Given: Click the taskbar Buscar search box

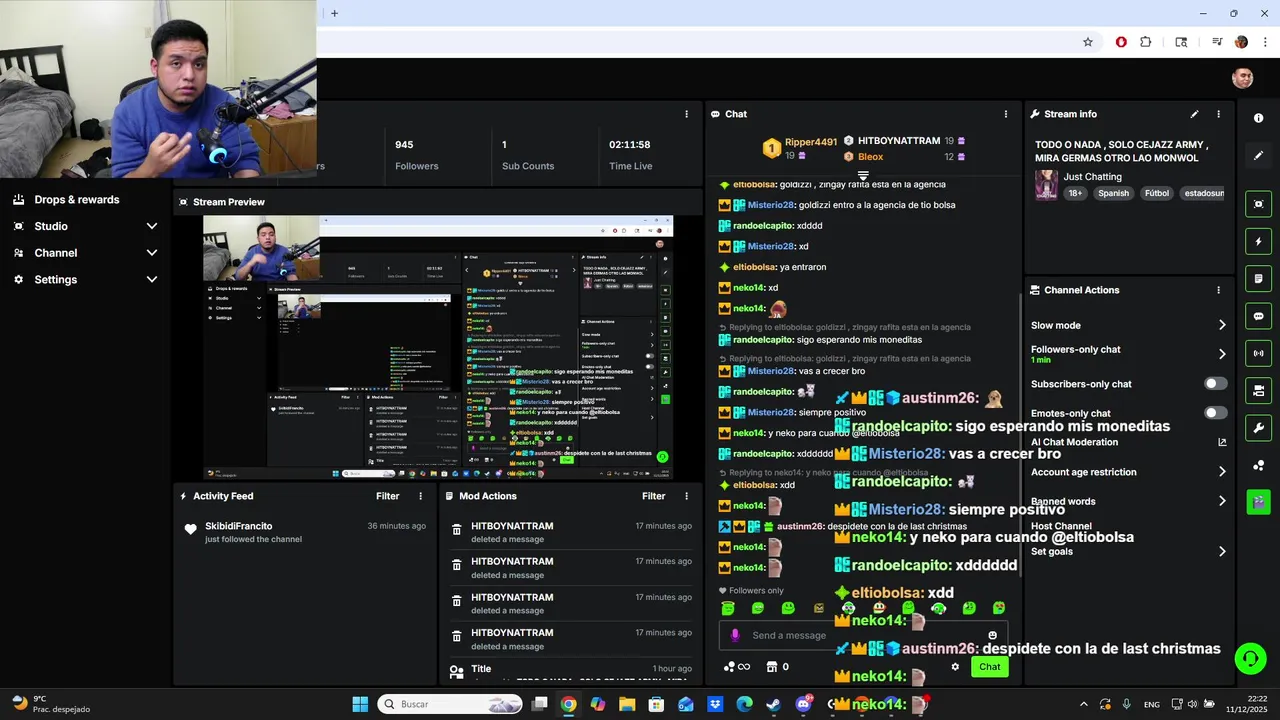Looking at the screenshot, I should click(451, 704).
